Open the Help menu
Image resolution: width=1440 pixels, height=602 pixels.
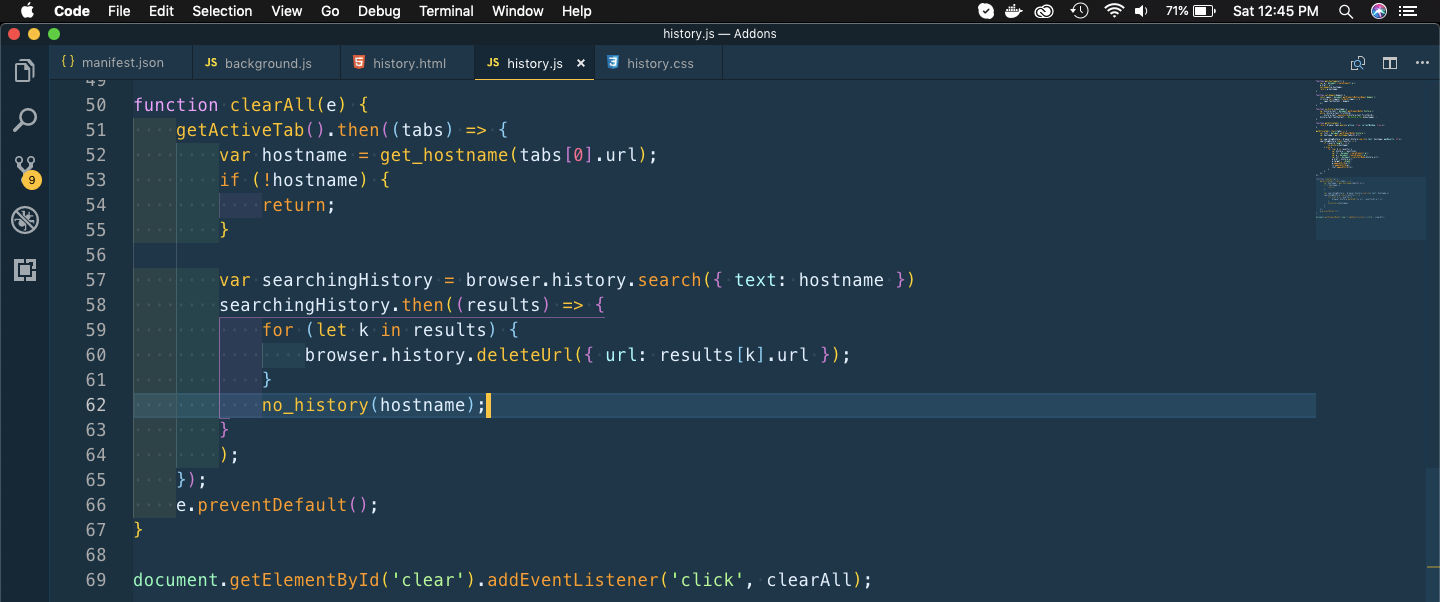[x=577, y=11]
